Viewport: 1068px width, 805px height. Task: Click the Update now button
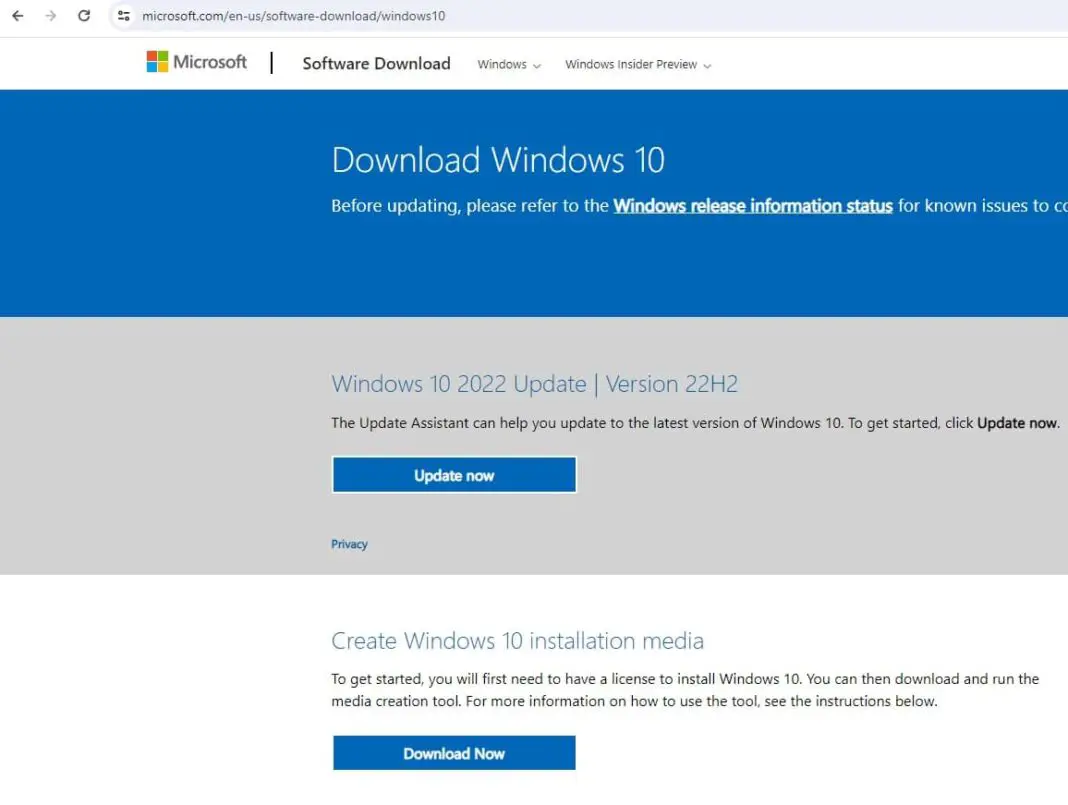tap(453, 474)
